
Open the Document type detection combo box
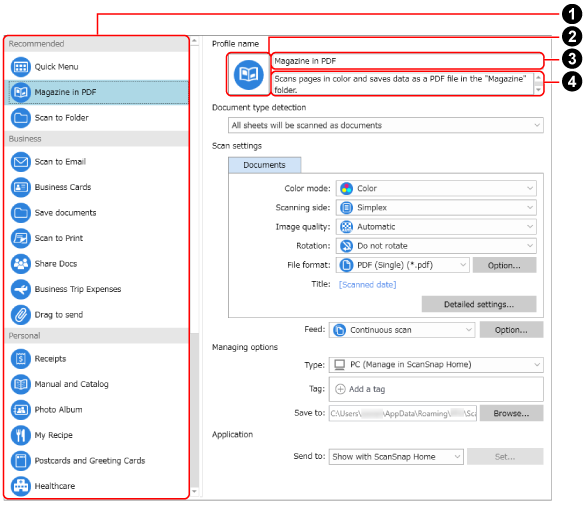tap(385, 125)
